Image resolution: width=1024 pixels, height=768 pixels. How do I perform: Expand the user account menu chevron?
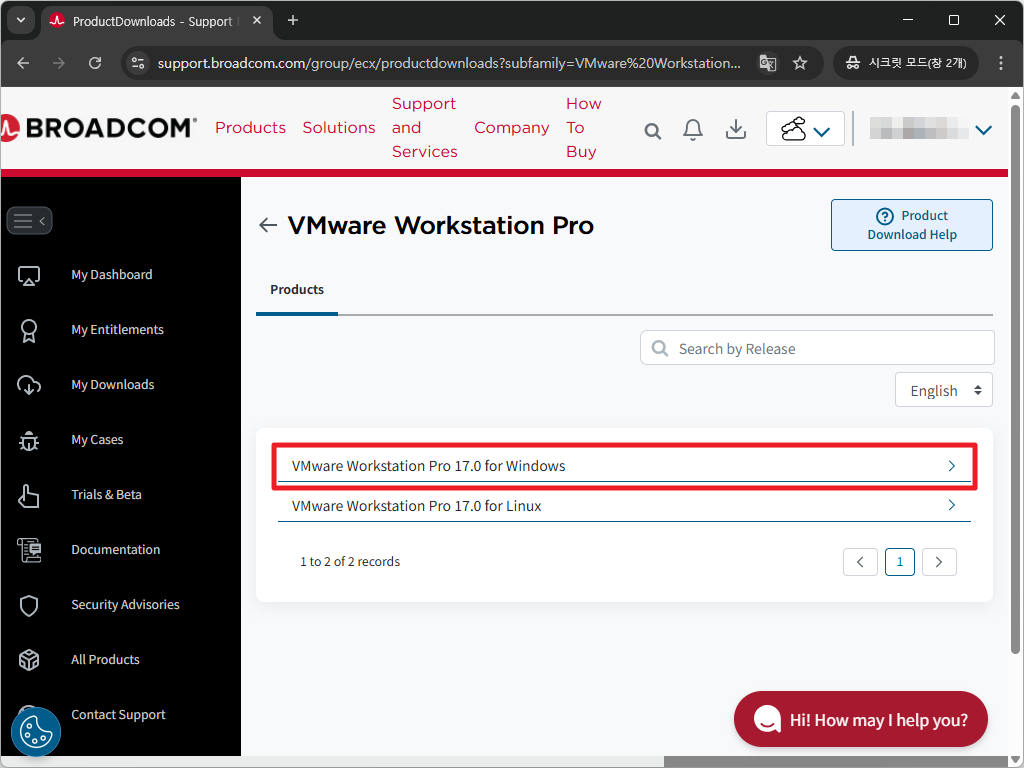tap(984, 130)
